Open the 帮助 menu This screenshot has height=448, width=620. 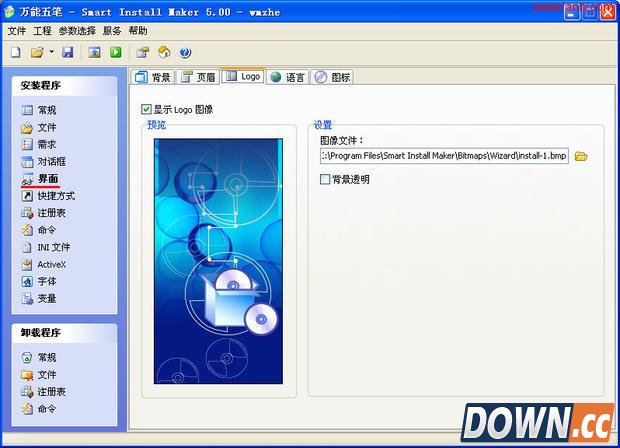click(138, 31)
